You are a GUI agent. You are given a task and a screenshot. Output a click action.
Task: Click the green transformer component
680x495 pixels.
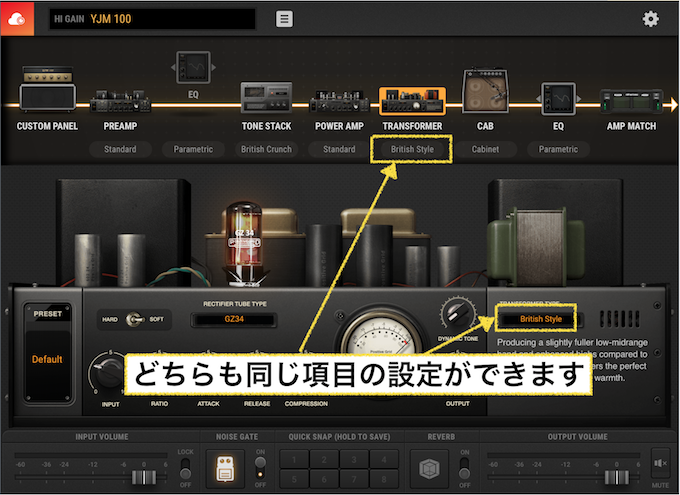pos(536,246)
